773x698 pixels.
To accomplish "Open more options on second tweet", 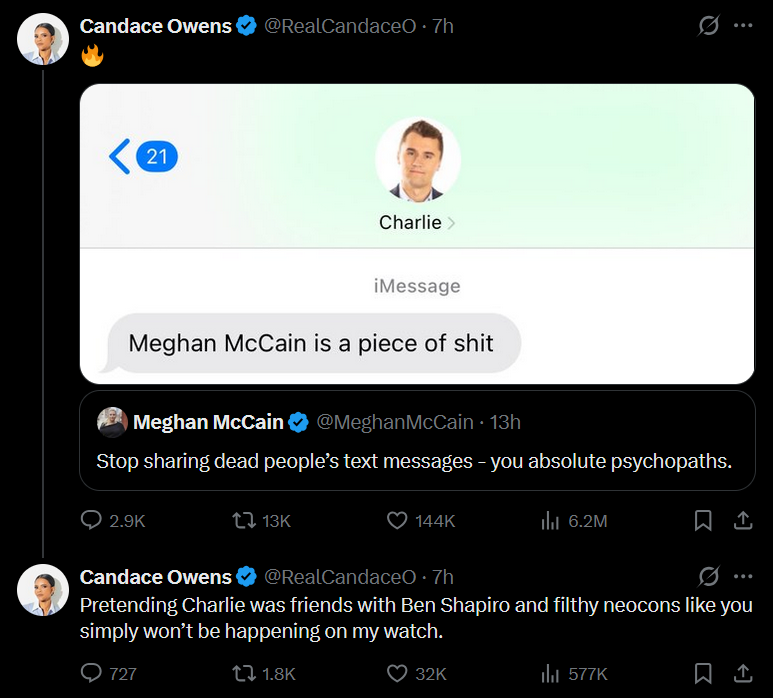I will (743, 576).
